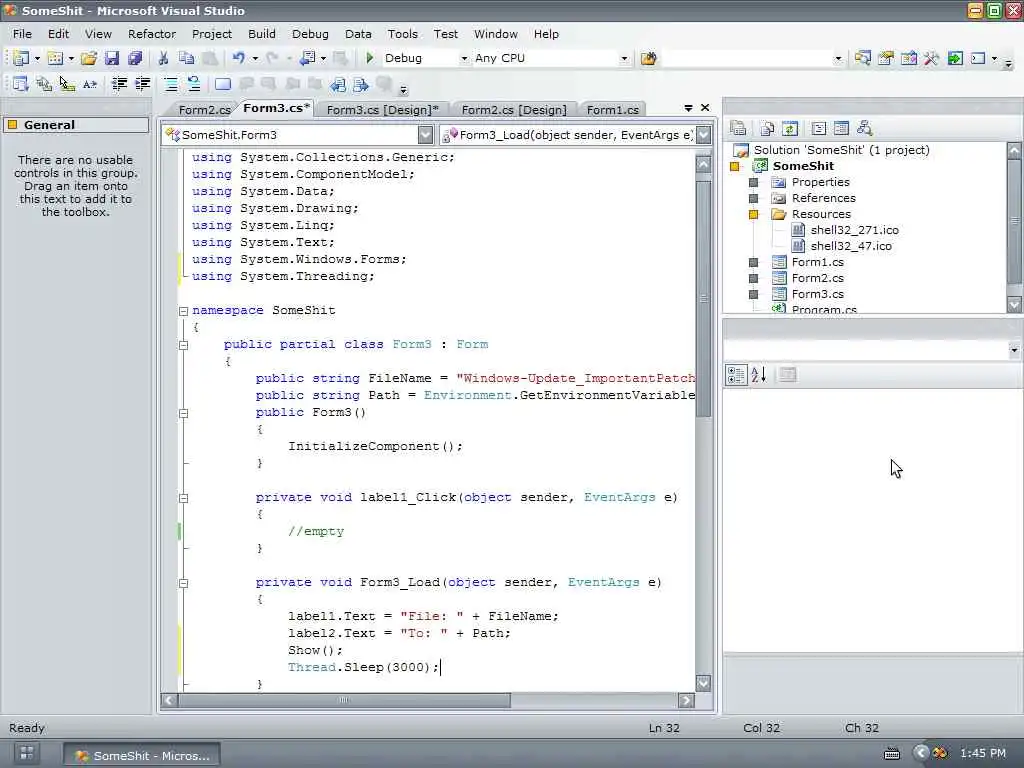Collapse the label1_Click method block

pyautogui.click(x=184, y=498)
